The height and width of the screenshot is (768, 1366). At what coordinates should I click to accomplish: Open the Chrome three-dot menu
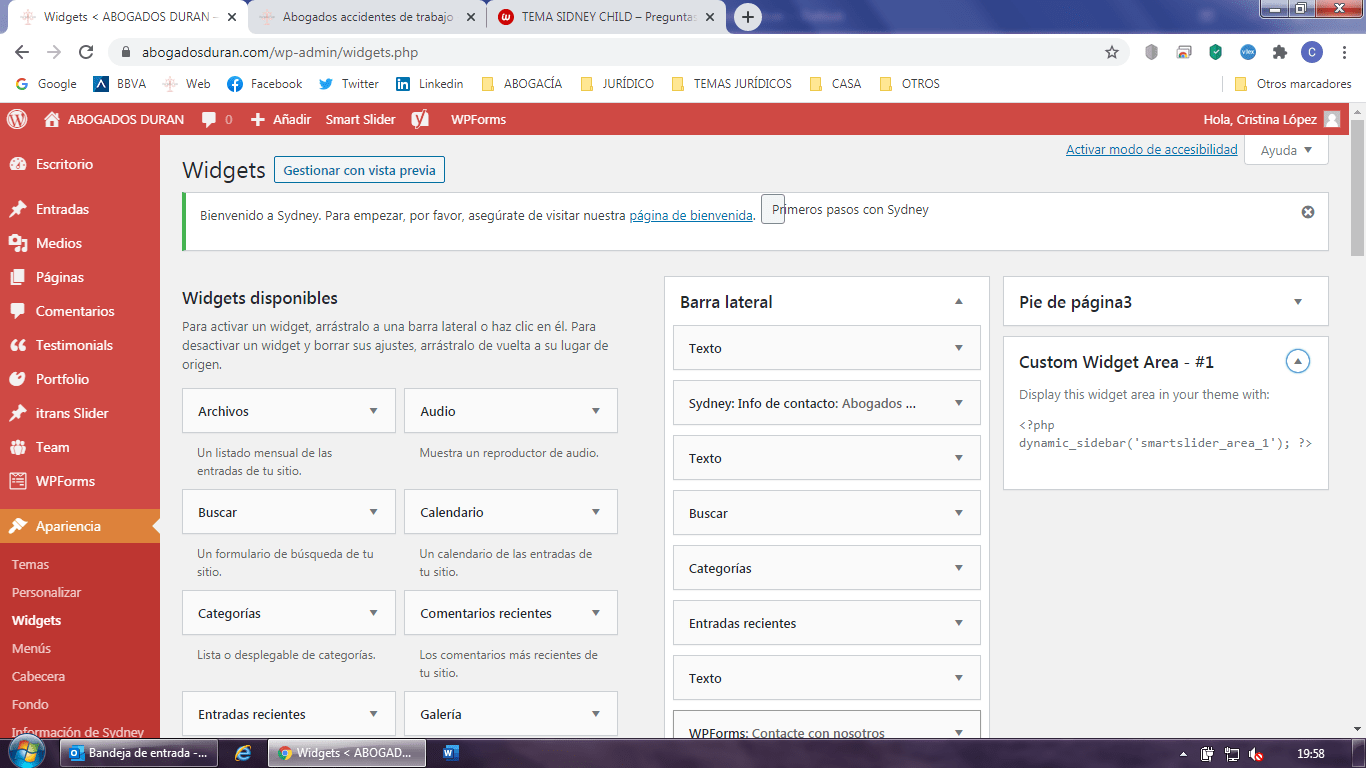click(1343, 52)
